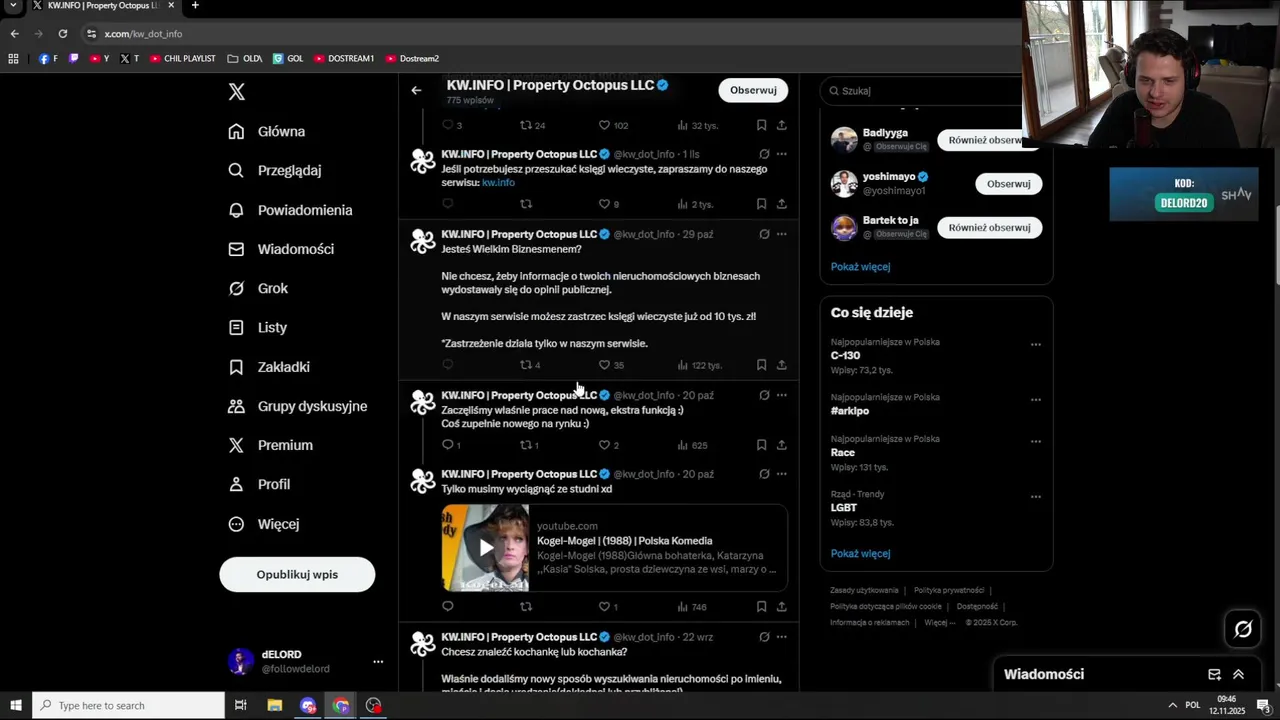Open CHIL PLAYLIST bookmark
The height and width of the screenshot is (720, 1280).
[x=183, y=59]
